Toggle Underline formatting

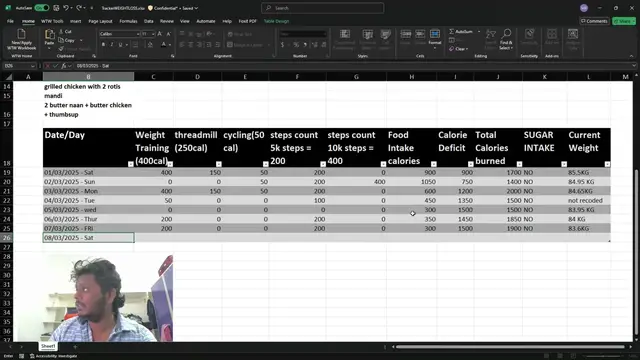(x=120, y=44)
